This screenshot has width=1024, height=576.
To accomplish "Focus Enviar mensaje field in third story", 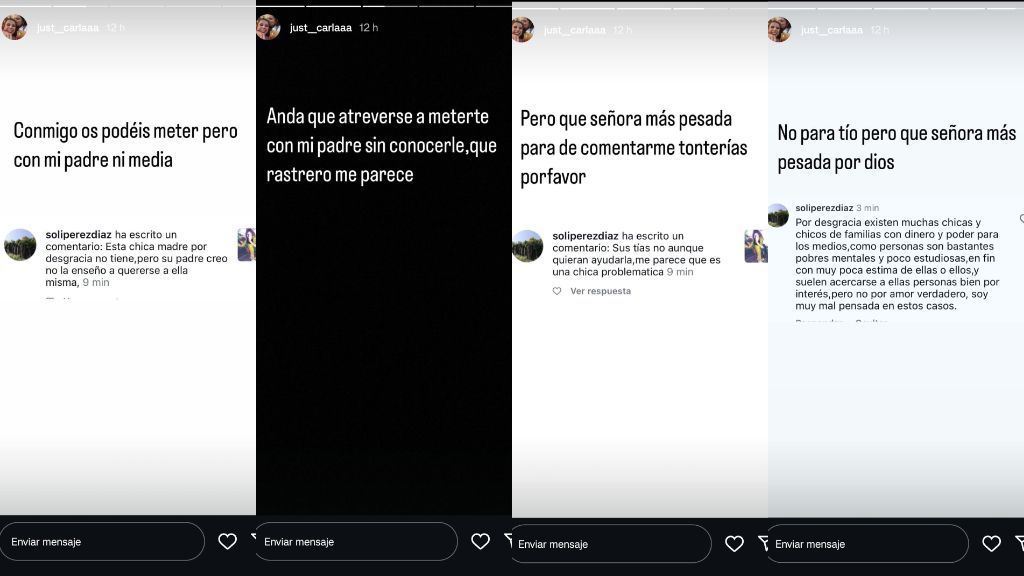I will (610, 543).
